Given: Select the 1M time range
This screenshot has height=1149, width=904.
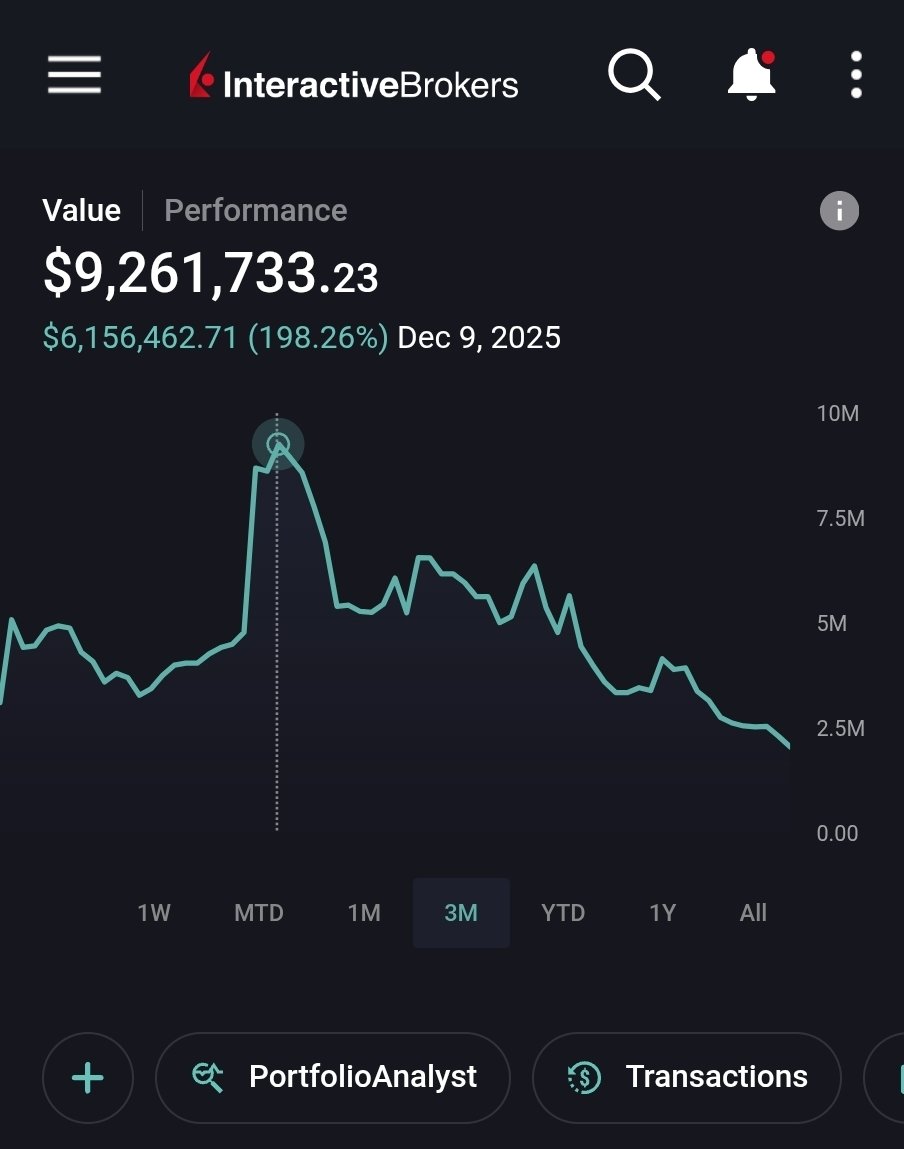Looking at the screenshot, I should 364,913.
